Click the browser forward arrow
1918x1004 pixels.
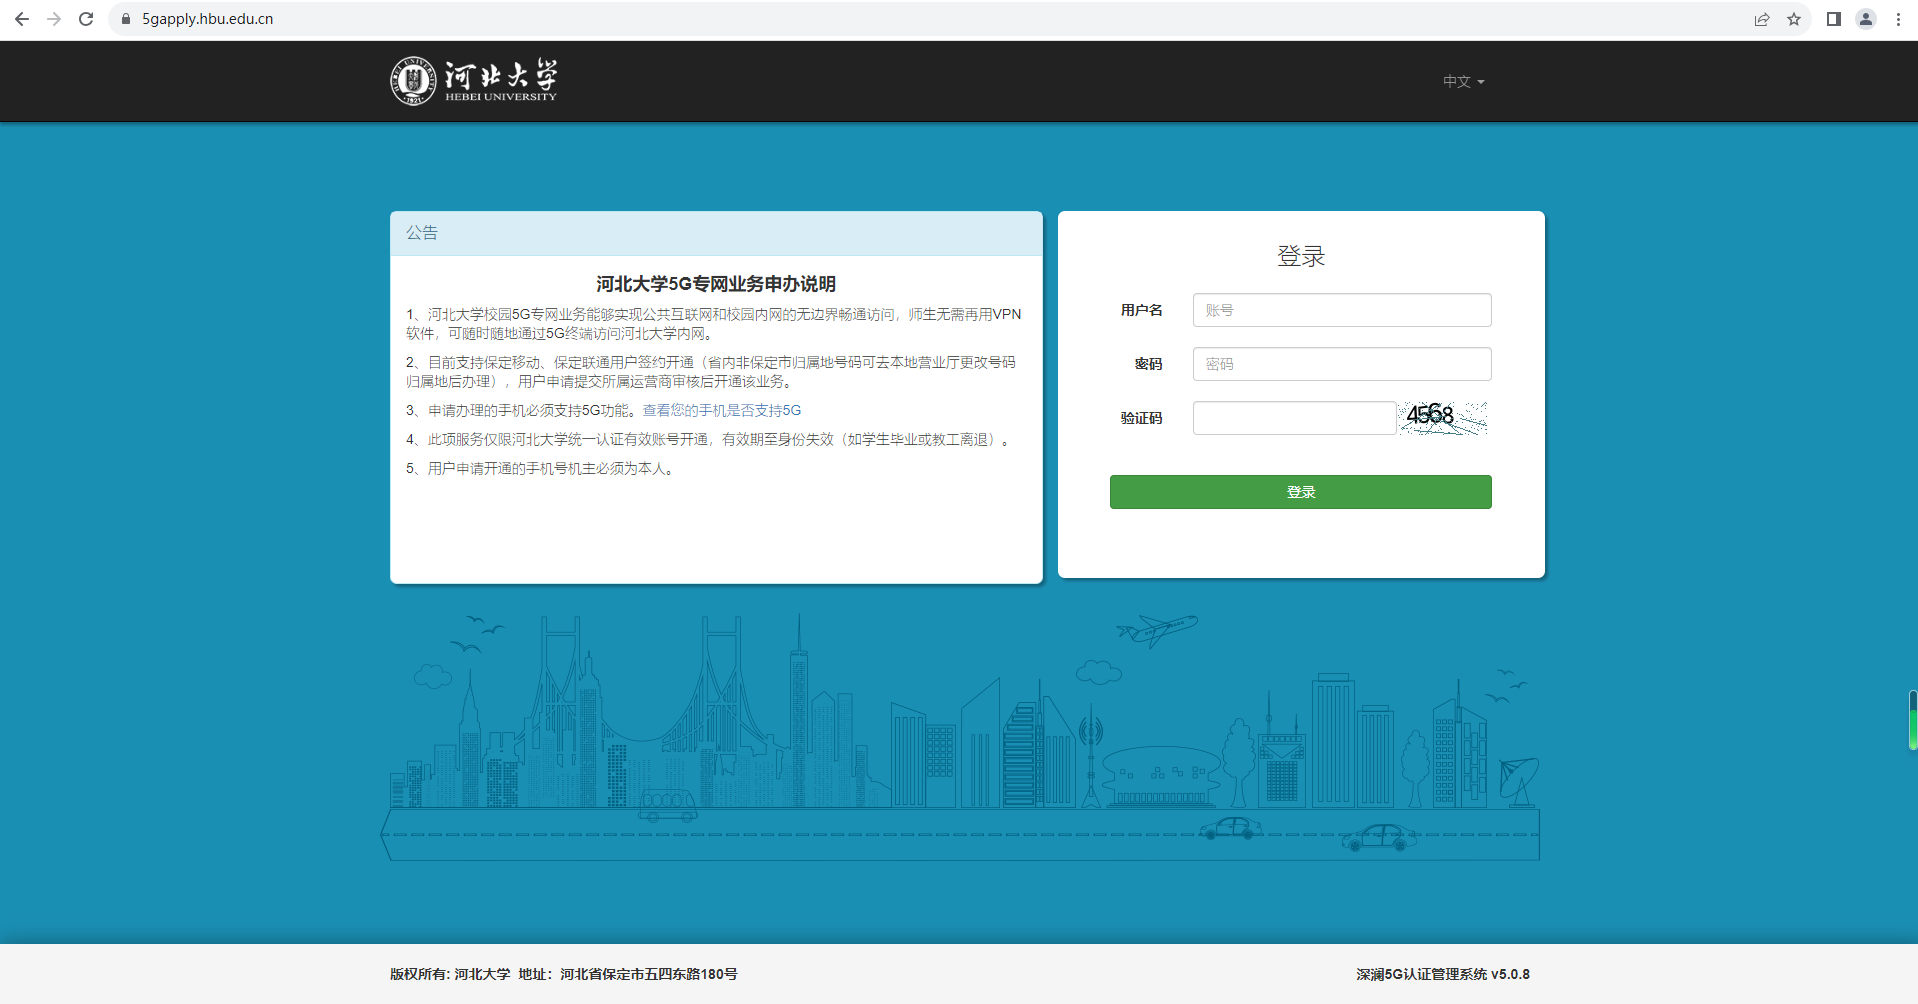tap(54, 19)
